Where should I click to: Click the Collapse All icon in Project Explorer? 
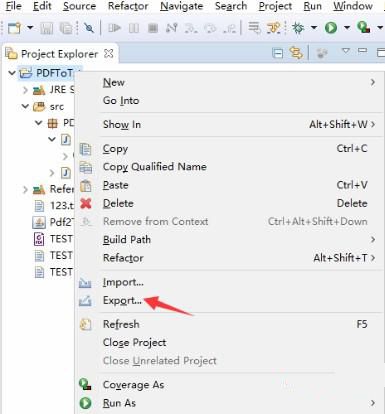coord(278,53)
